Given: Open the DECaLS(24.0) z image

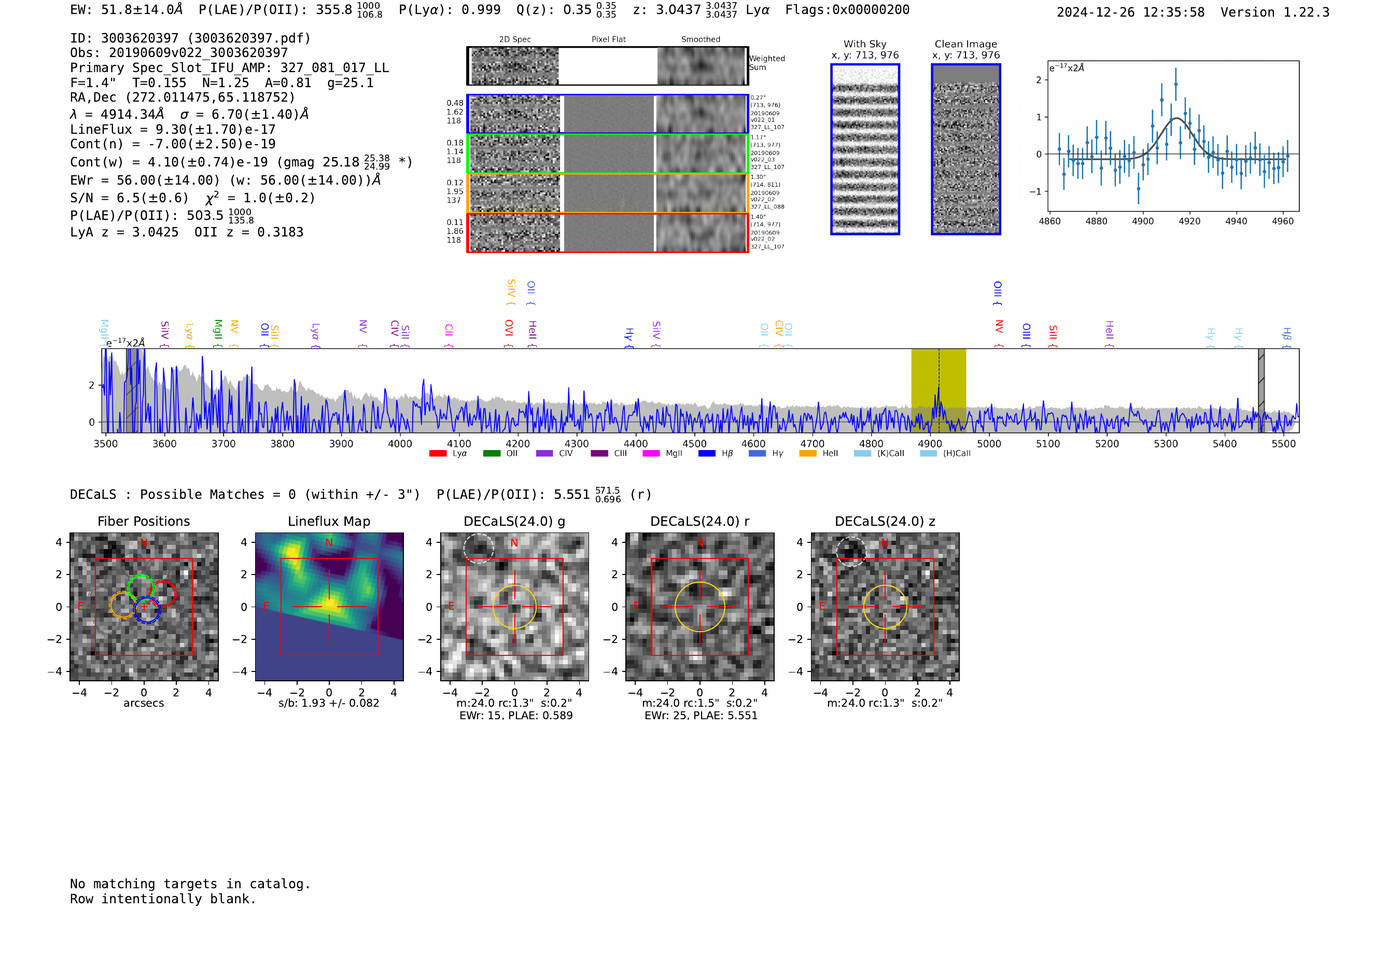Looking at the screenshot, I should click(885, 607).
